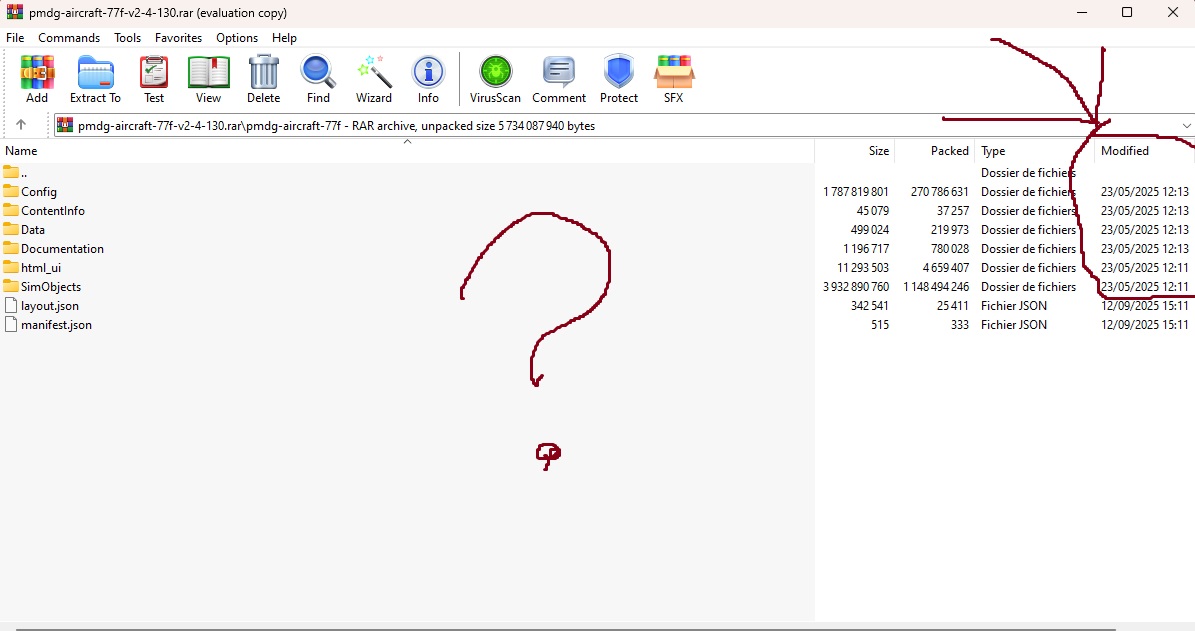Click the Fichier JSON type of layout.json
Viewport: 1195px width, 631px height.
[x=1014, y=306]
